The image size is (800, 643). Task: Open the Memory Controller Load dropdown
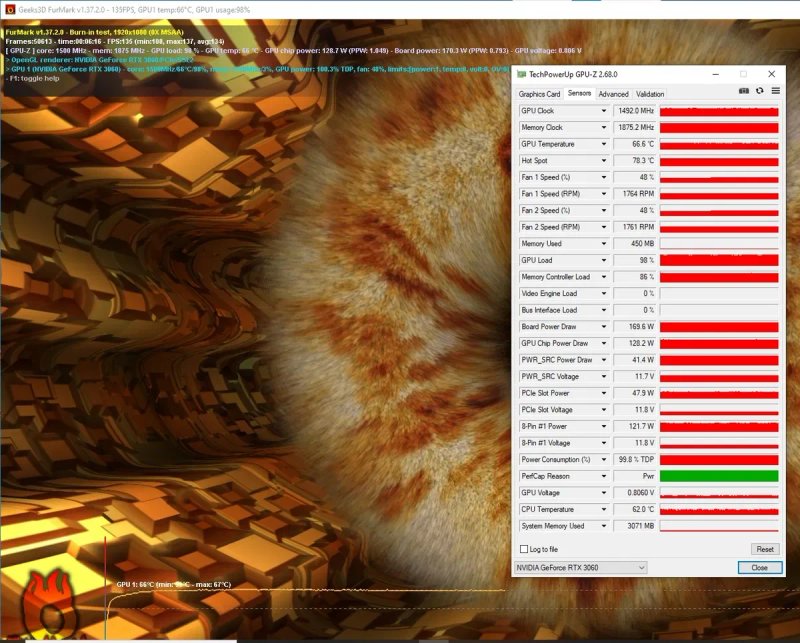point(604,277)
